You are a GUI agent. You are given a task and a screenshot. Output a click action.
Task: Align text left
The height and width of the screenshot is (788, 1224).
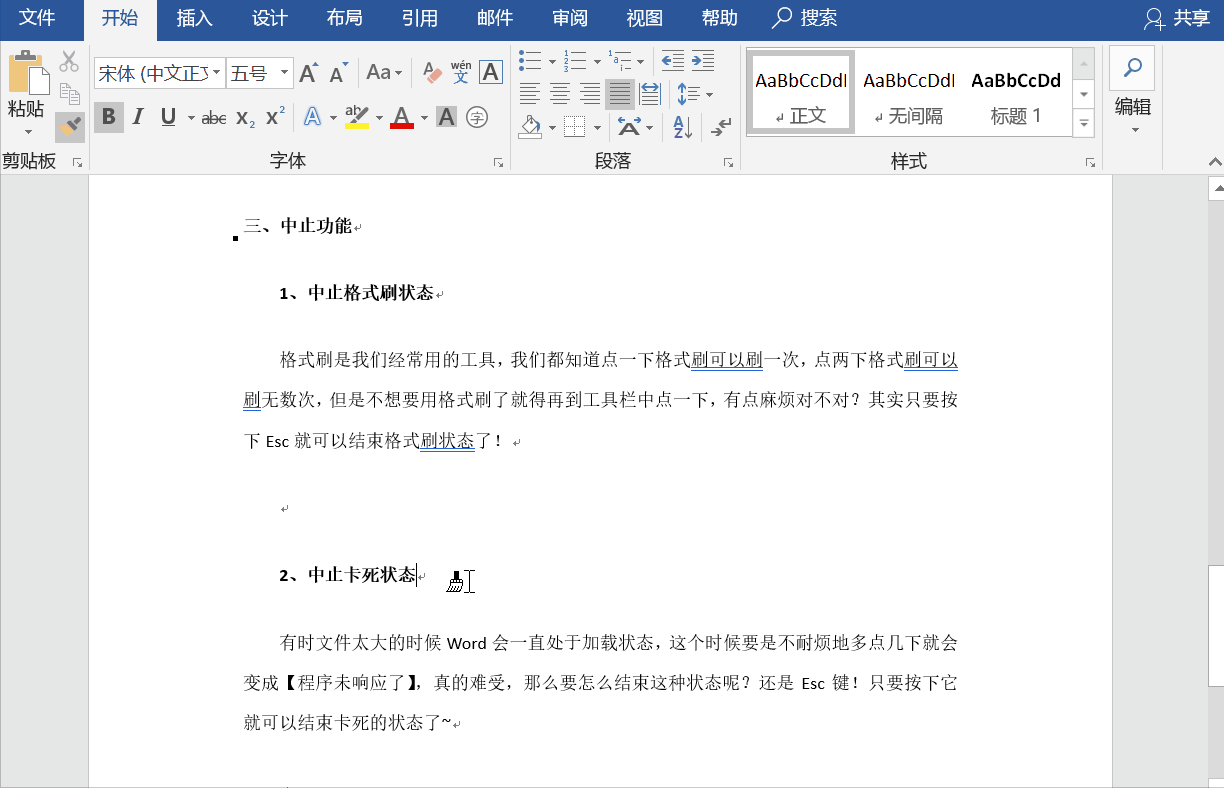[529, 94]
